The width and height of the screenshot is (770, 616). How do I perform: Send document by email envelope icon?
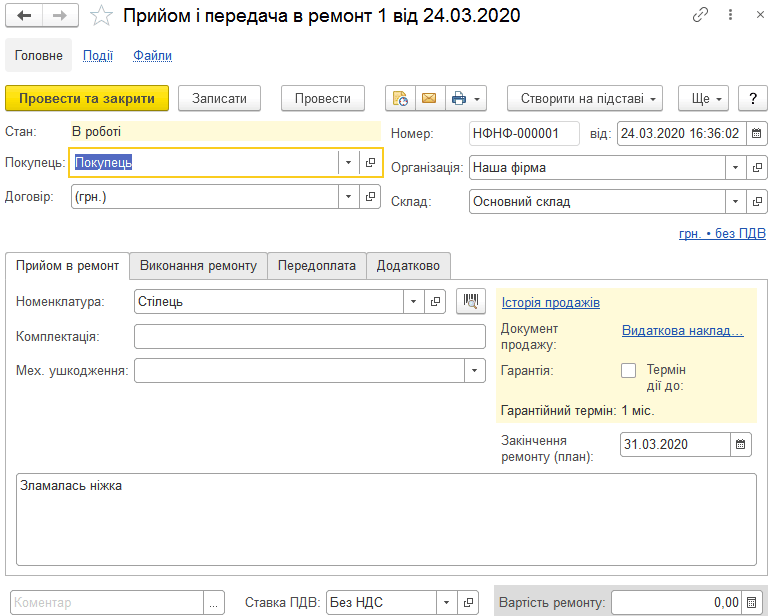click(x=429, y=98)
